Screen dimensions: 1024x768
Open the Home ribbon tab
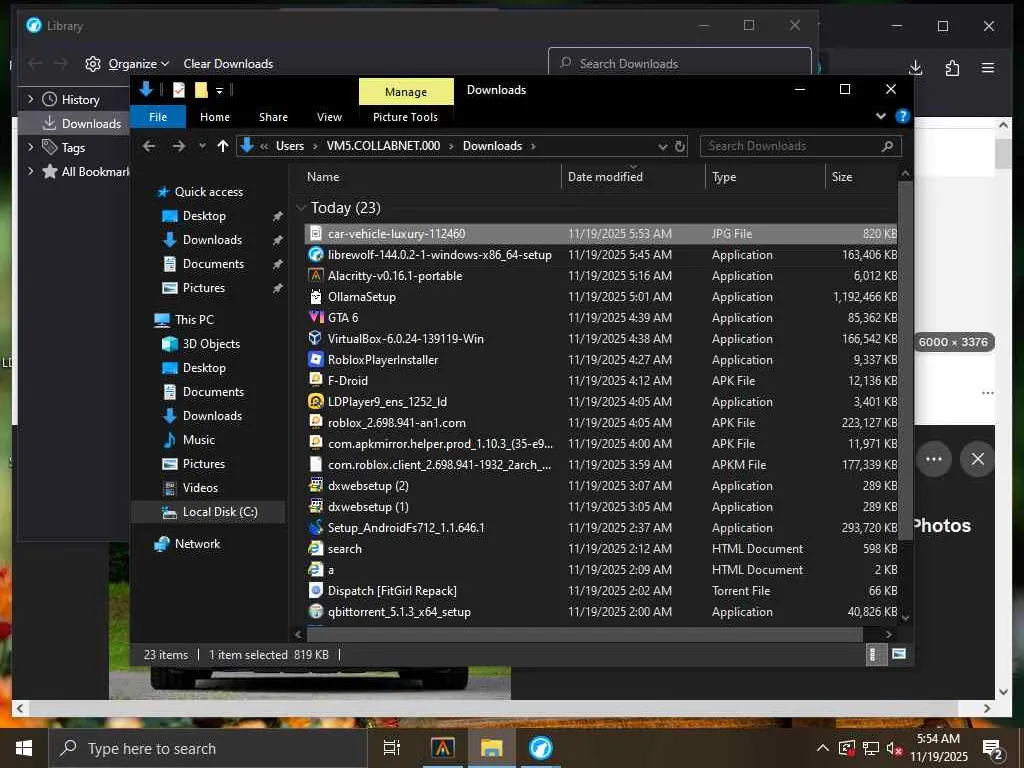point(215,117)
